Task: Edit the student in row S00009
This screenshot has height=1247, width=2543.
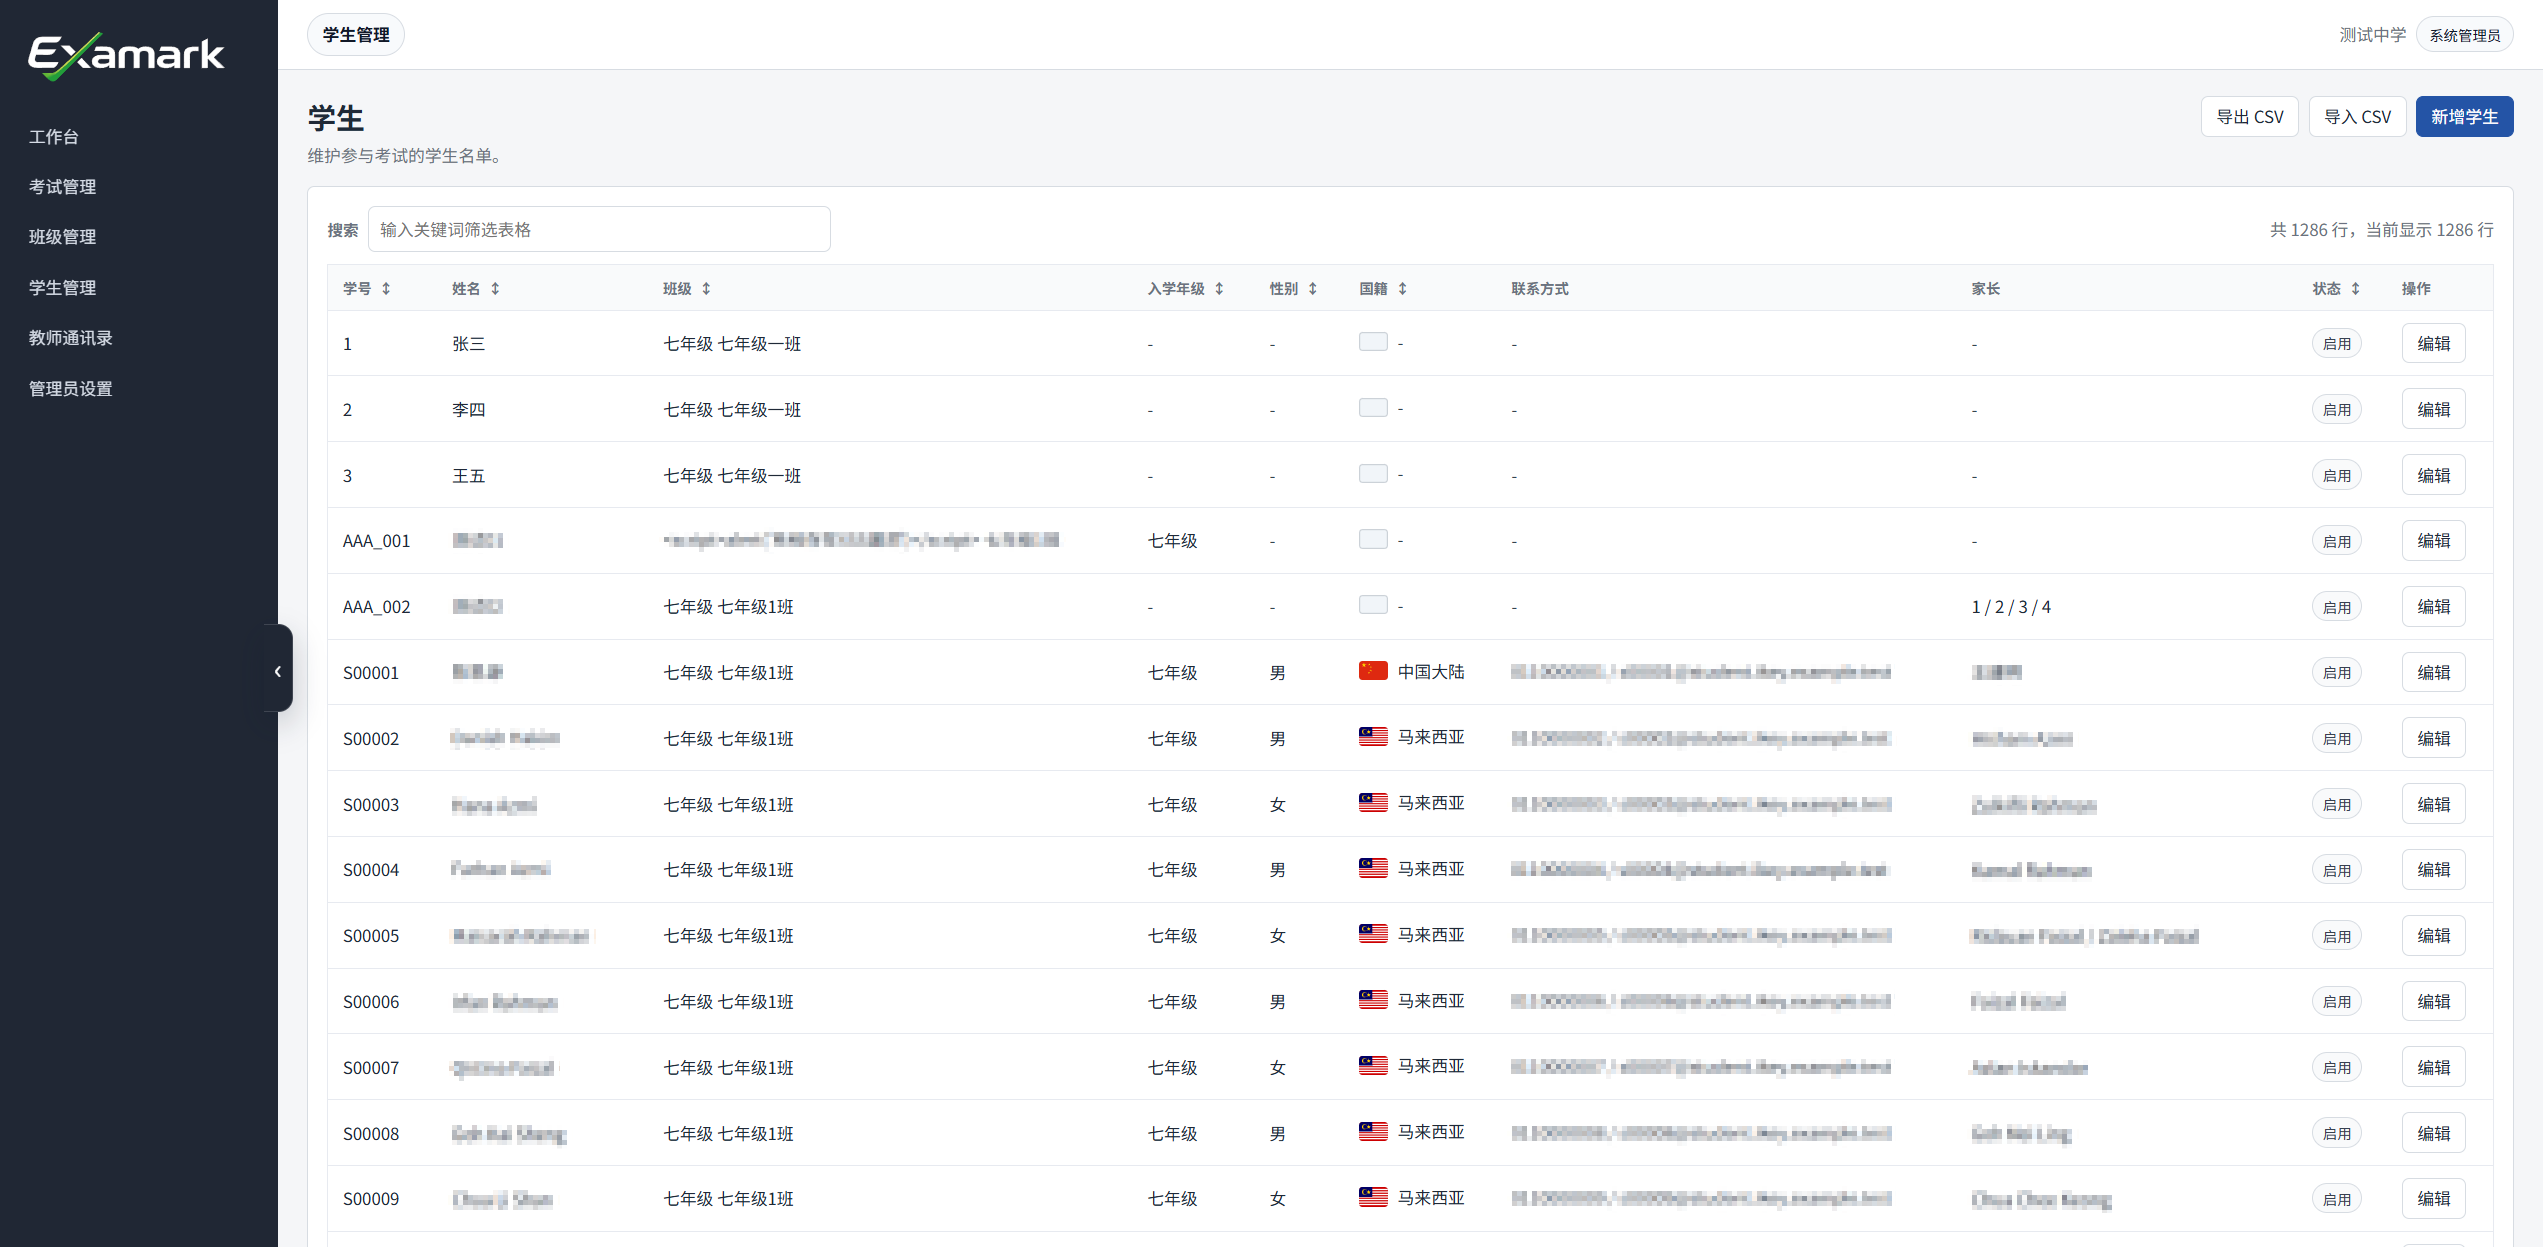Action: coord(2433,1199)
